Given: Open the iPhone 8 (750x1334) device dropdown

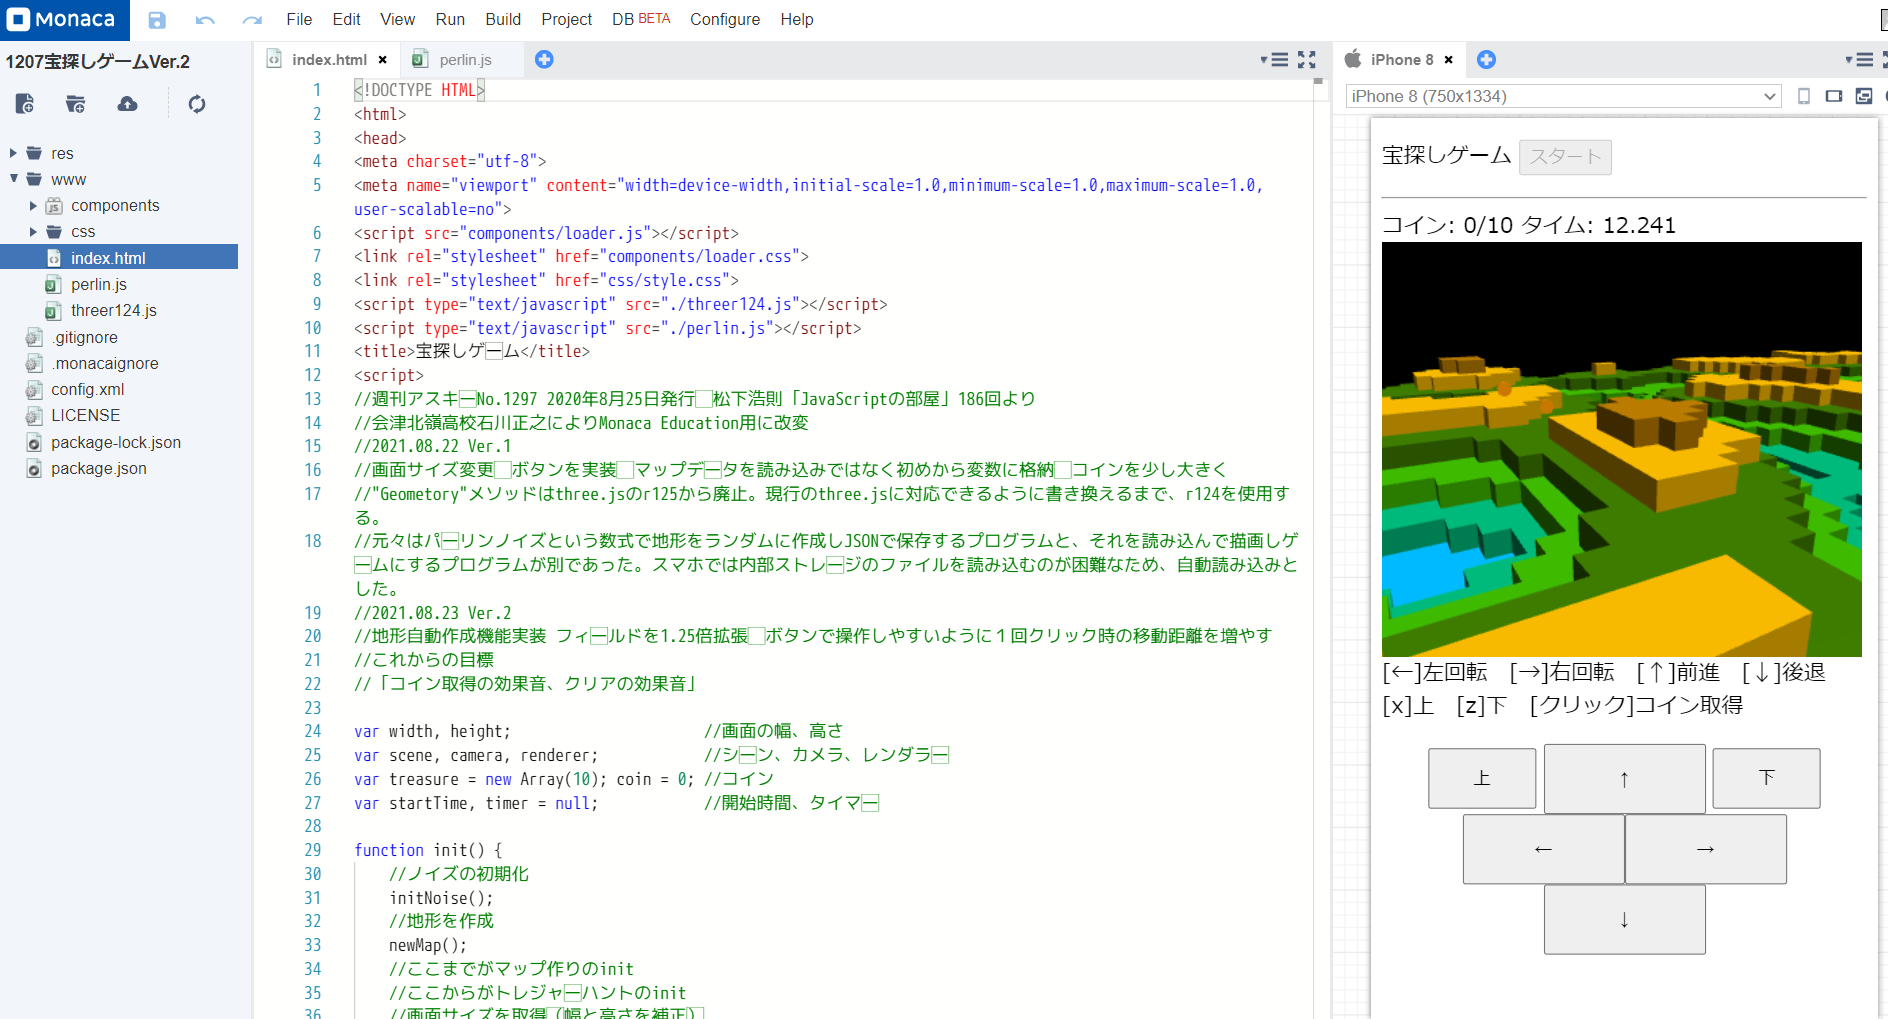Looking at the screenshot, I should (1563, 96).
